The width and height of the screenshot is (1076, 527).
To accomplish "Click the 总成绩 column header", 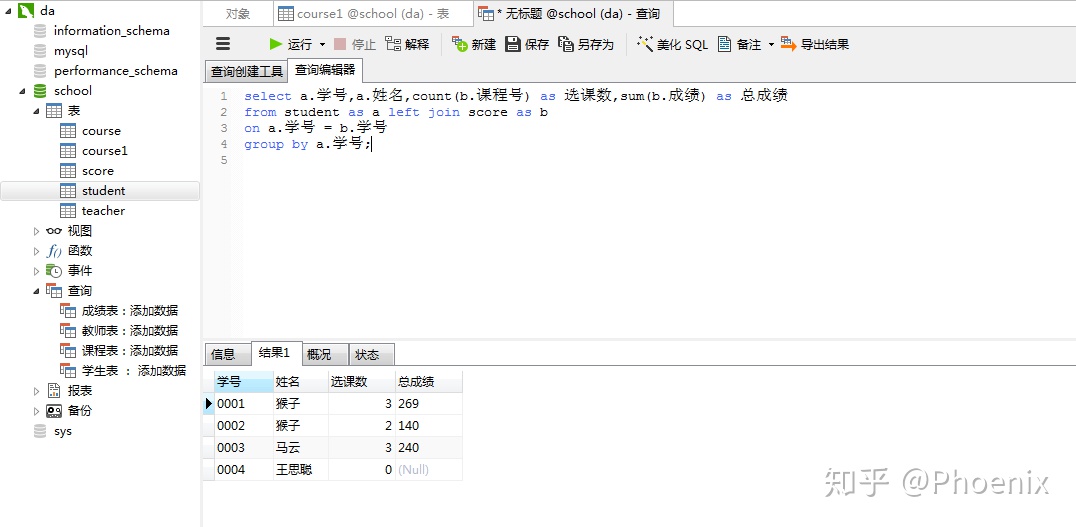I will (x=429, y=382).
